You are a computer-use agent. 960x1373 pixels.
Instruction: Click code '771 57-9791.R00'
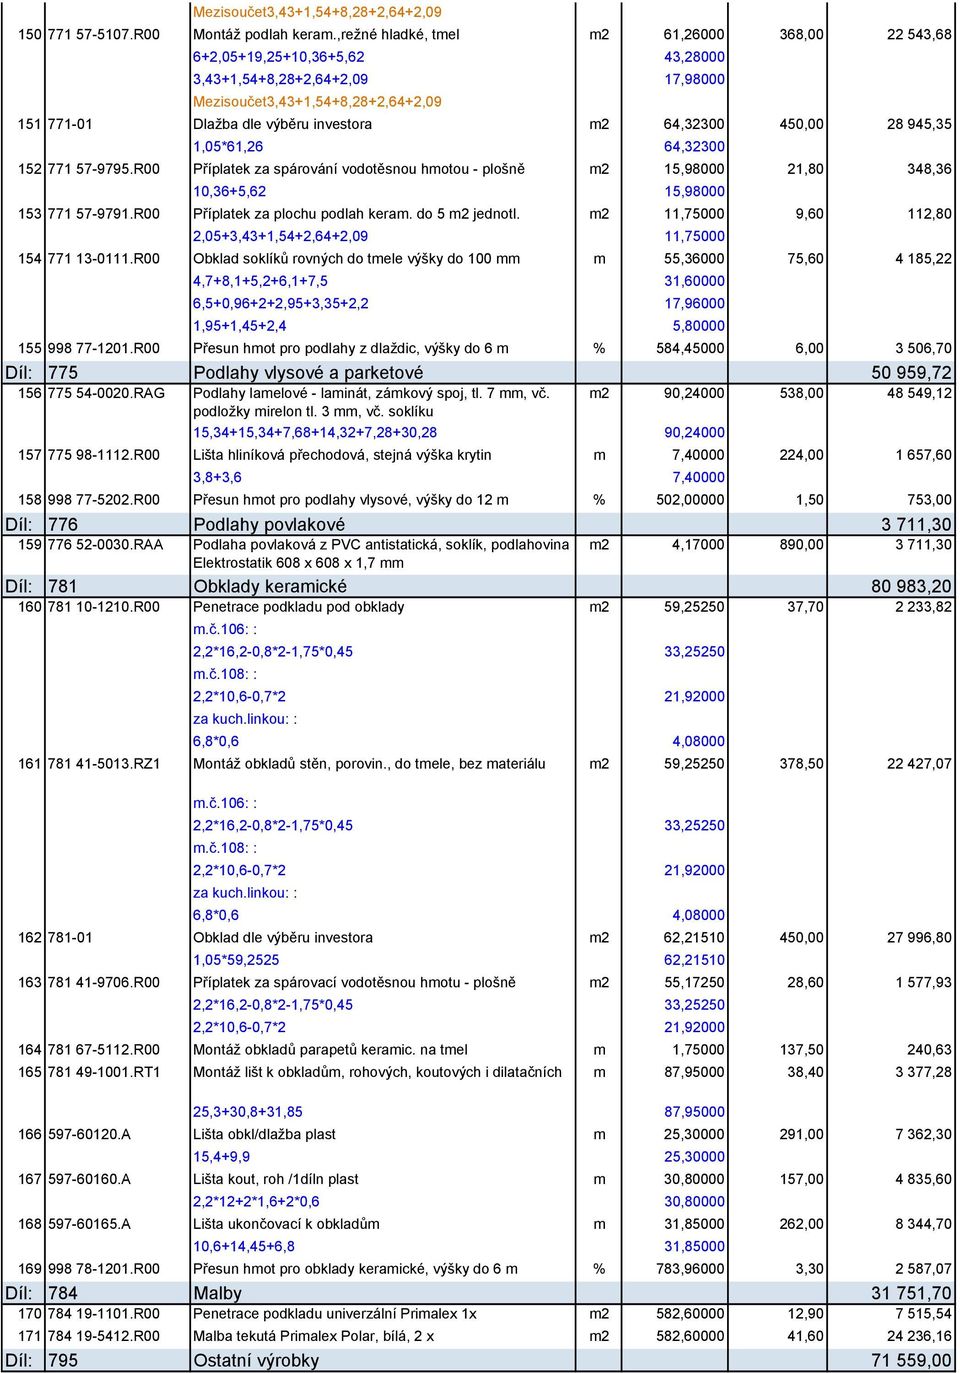pos(103,213)
